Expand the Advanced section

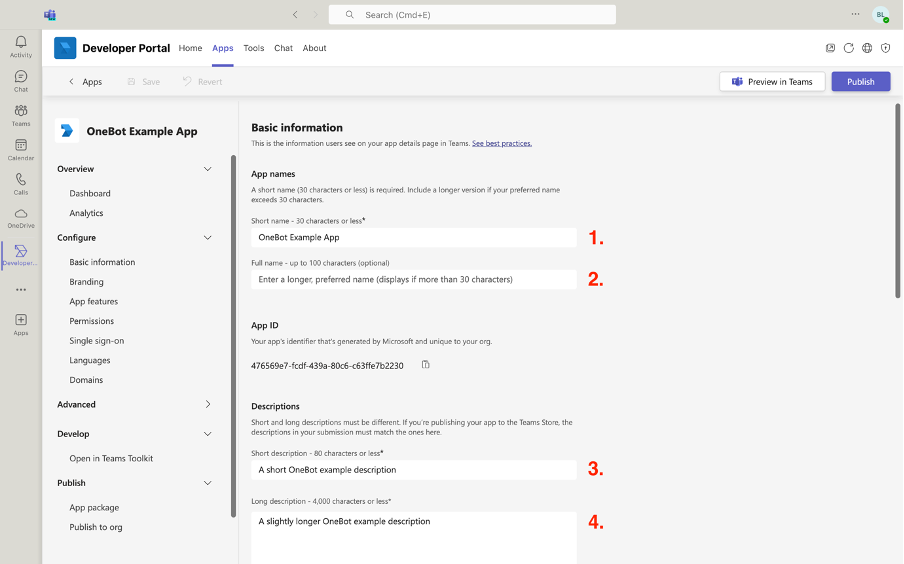(x=208, y=404)
